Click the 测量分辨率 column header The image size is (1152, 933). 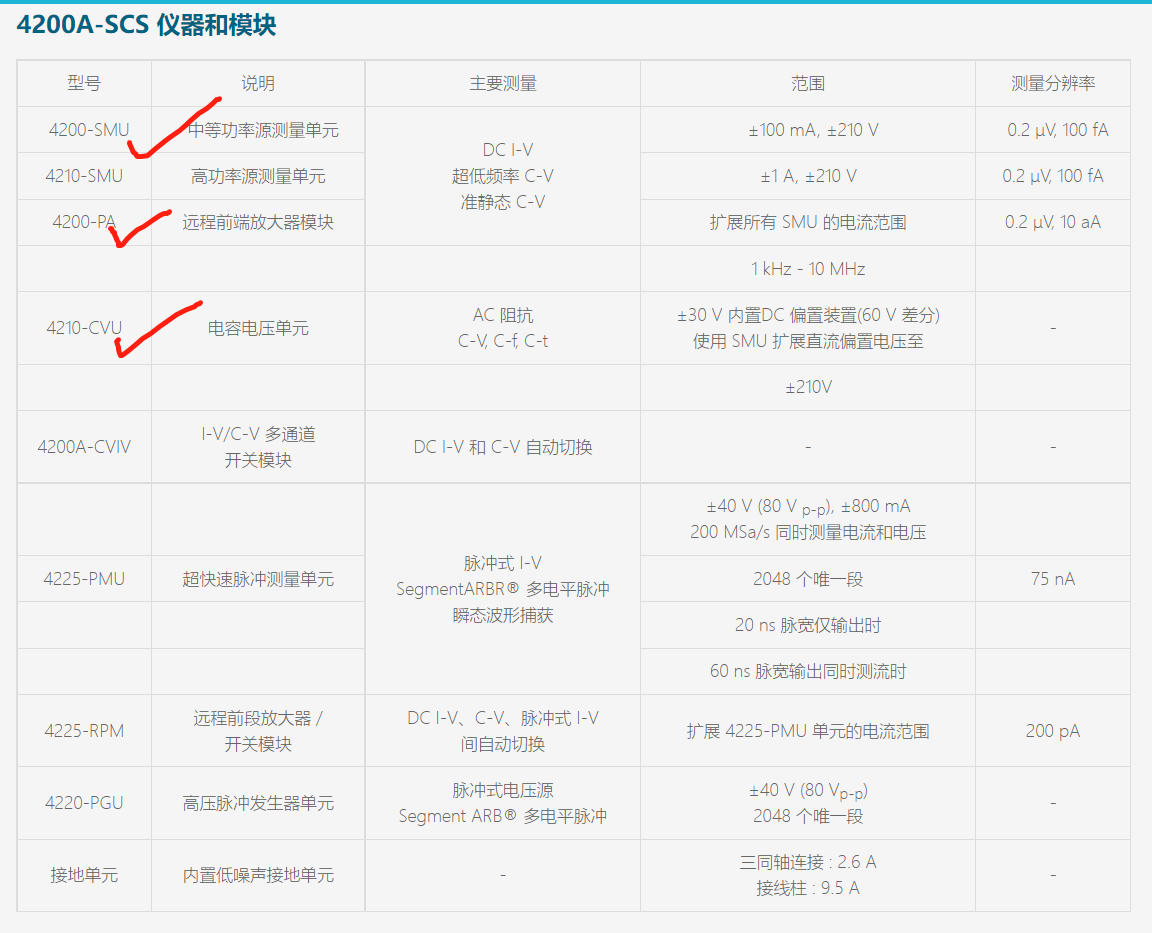tap(1052, 83)
